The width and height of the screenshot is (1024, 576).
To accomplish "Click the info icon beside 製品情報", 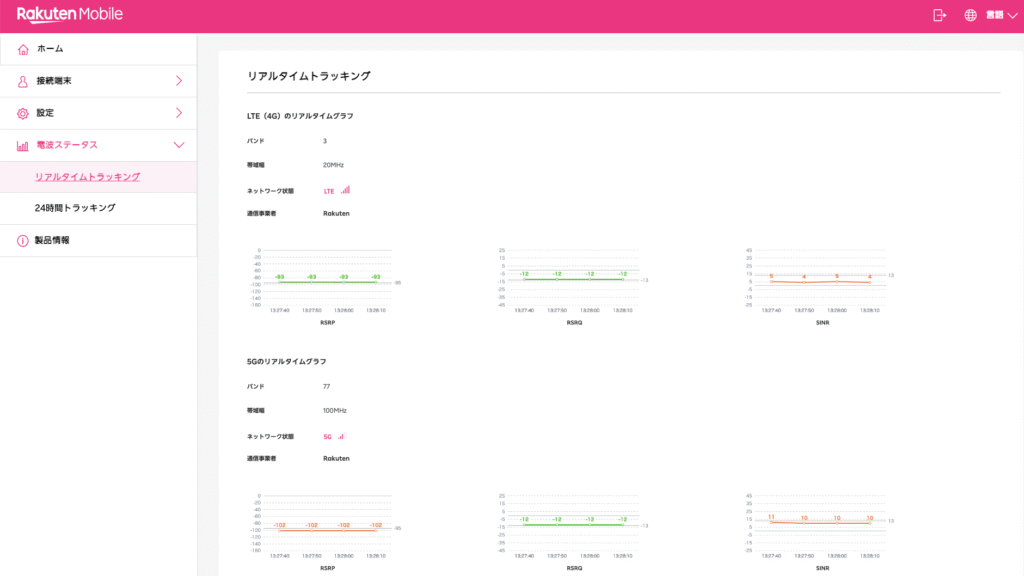I will pyautogui.click(x=23, y=240).
